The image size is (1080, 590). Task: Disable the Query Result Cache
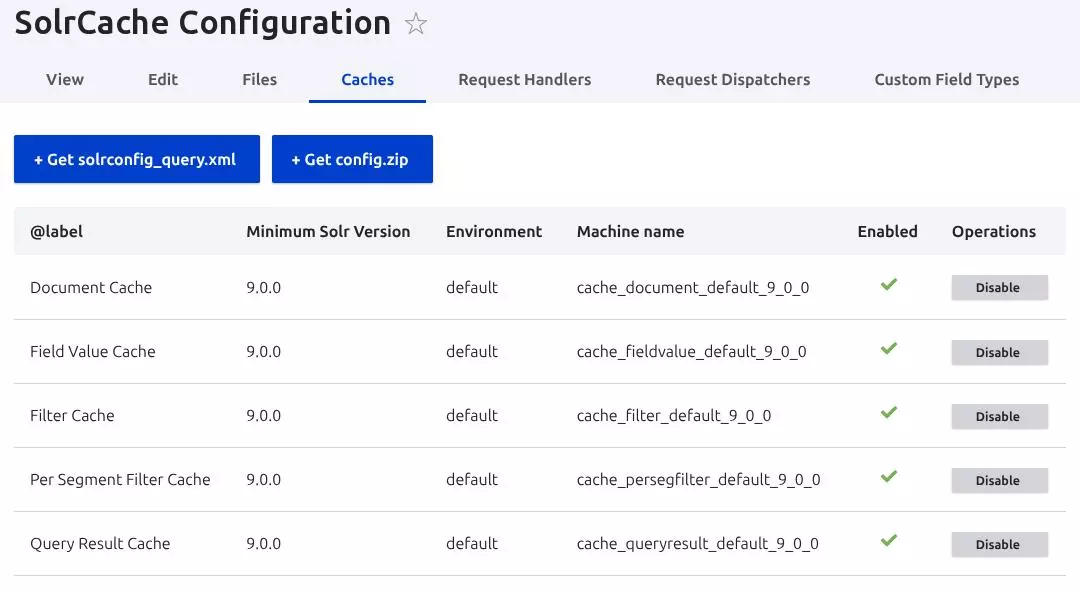[x=999, y=545]
